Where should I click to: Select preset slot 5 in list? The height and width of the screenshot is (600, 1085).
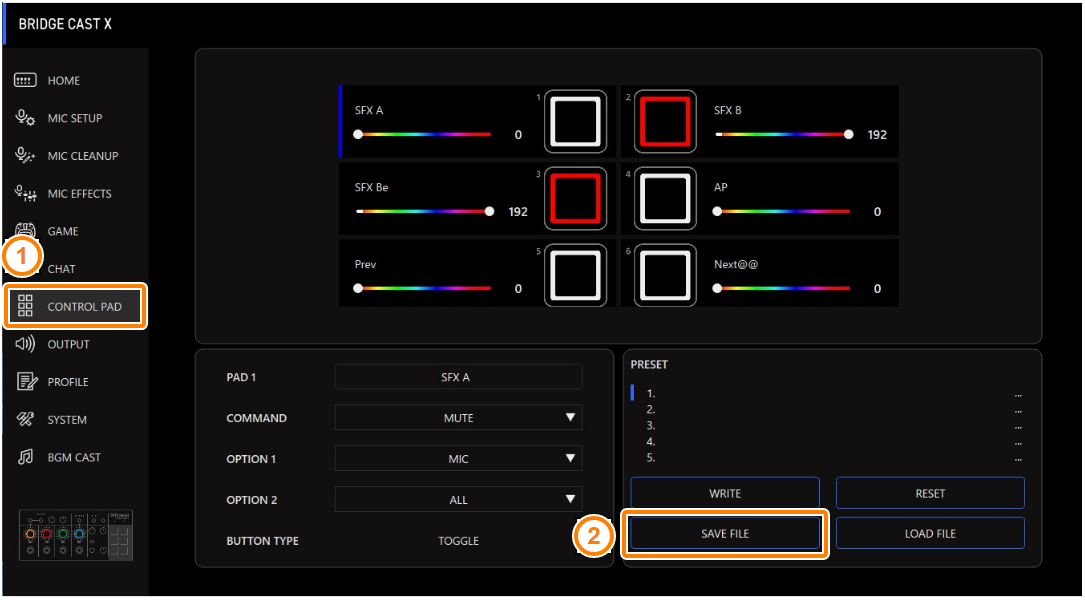[x=828, y=457]
